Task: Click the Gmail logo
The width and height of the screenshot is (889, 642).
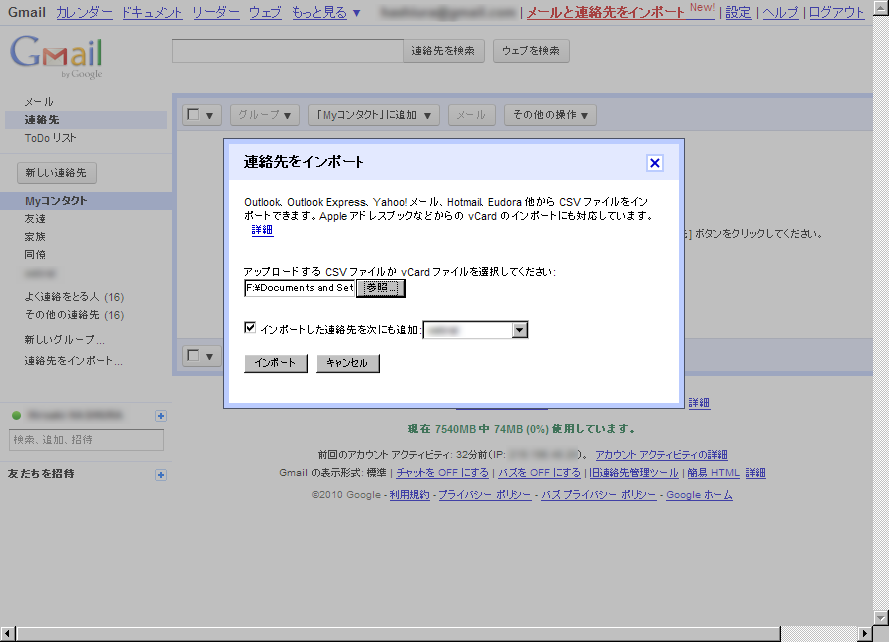Action: point(56,56)
